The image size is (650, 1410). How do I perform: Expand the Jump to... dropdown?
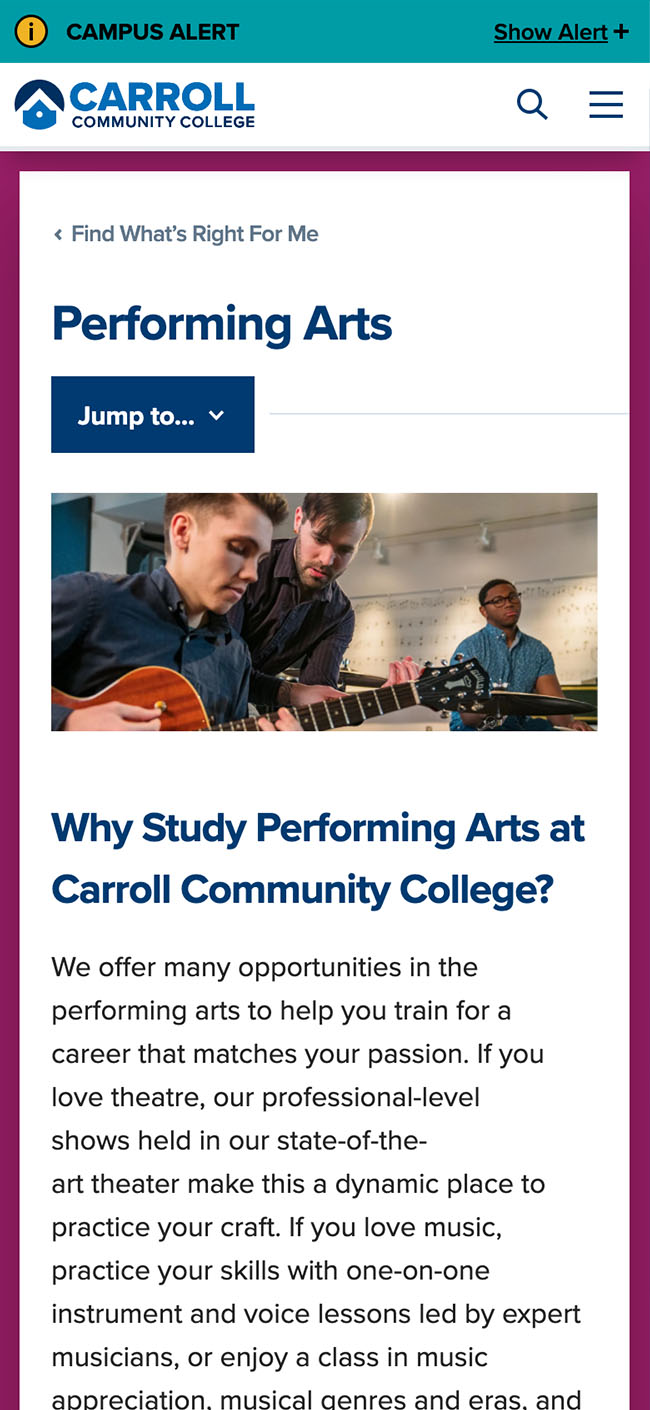pos(137,415)
